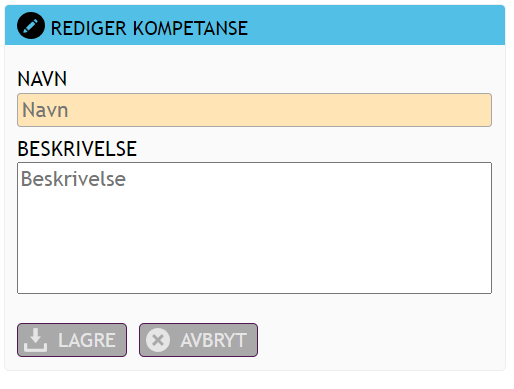Click the gray Navn placeholder text

click(45, 110)
